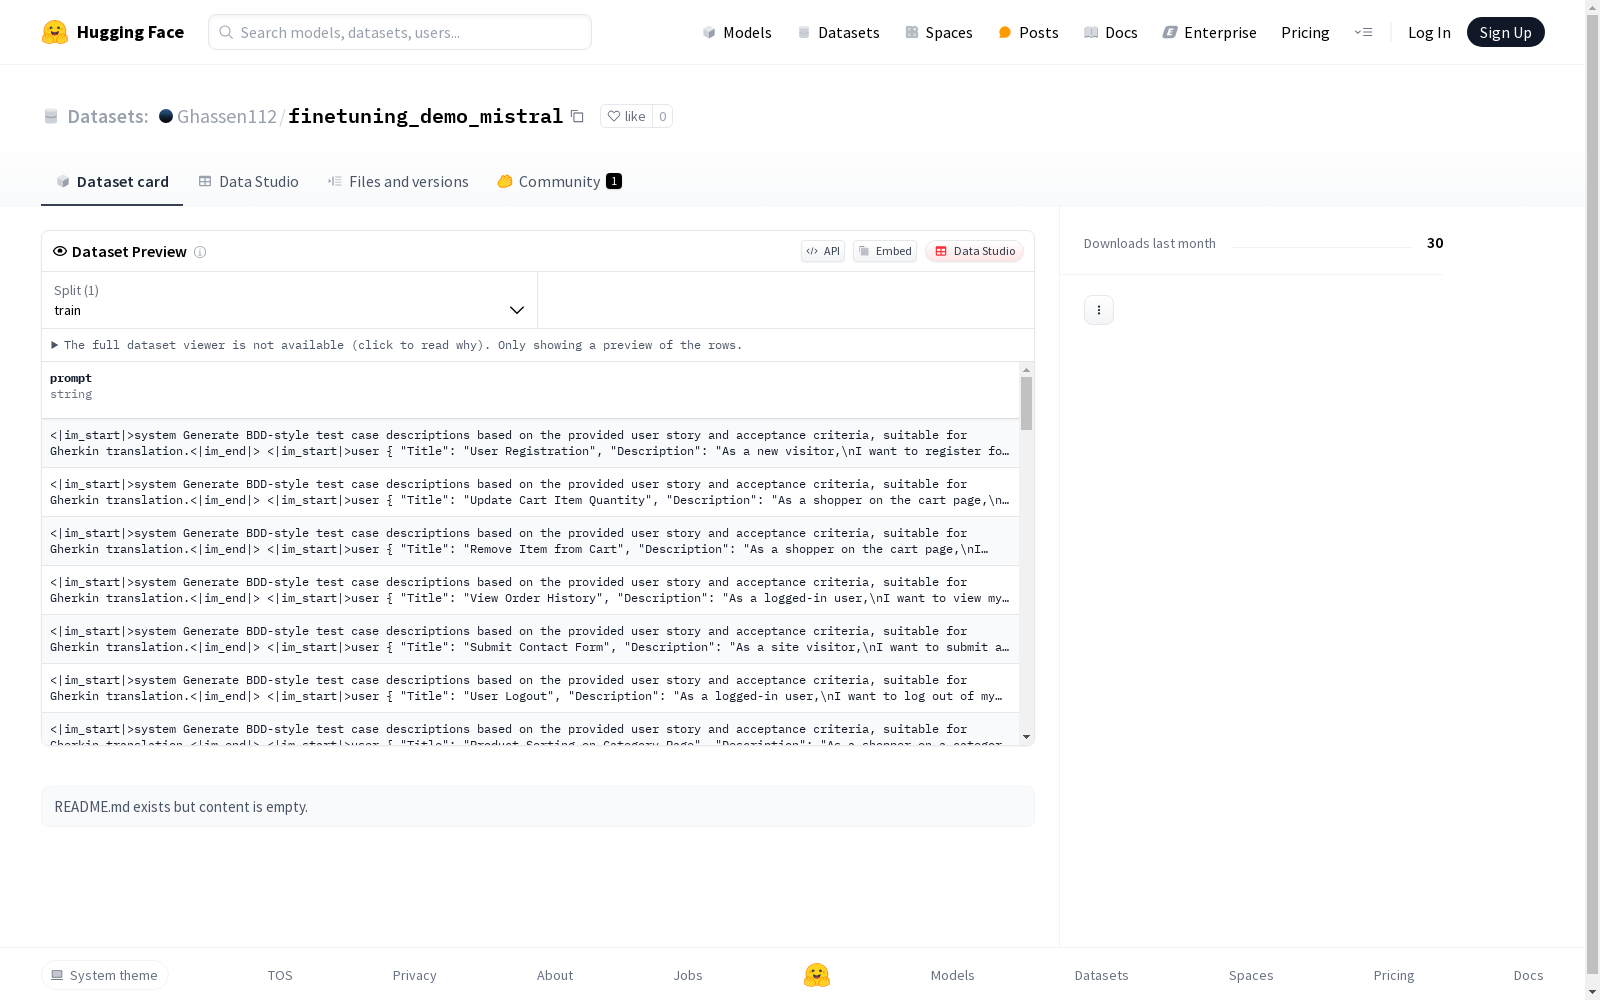
Task: Click the Ghassen112 user avatar
Action: click(166, 116)
